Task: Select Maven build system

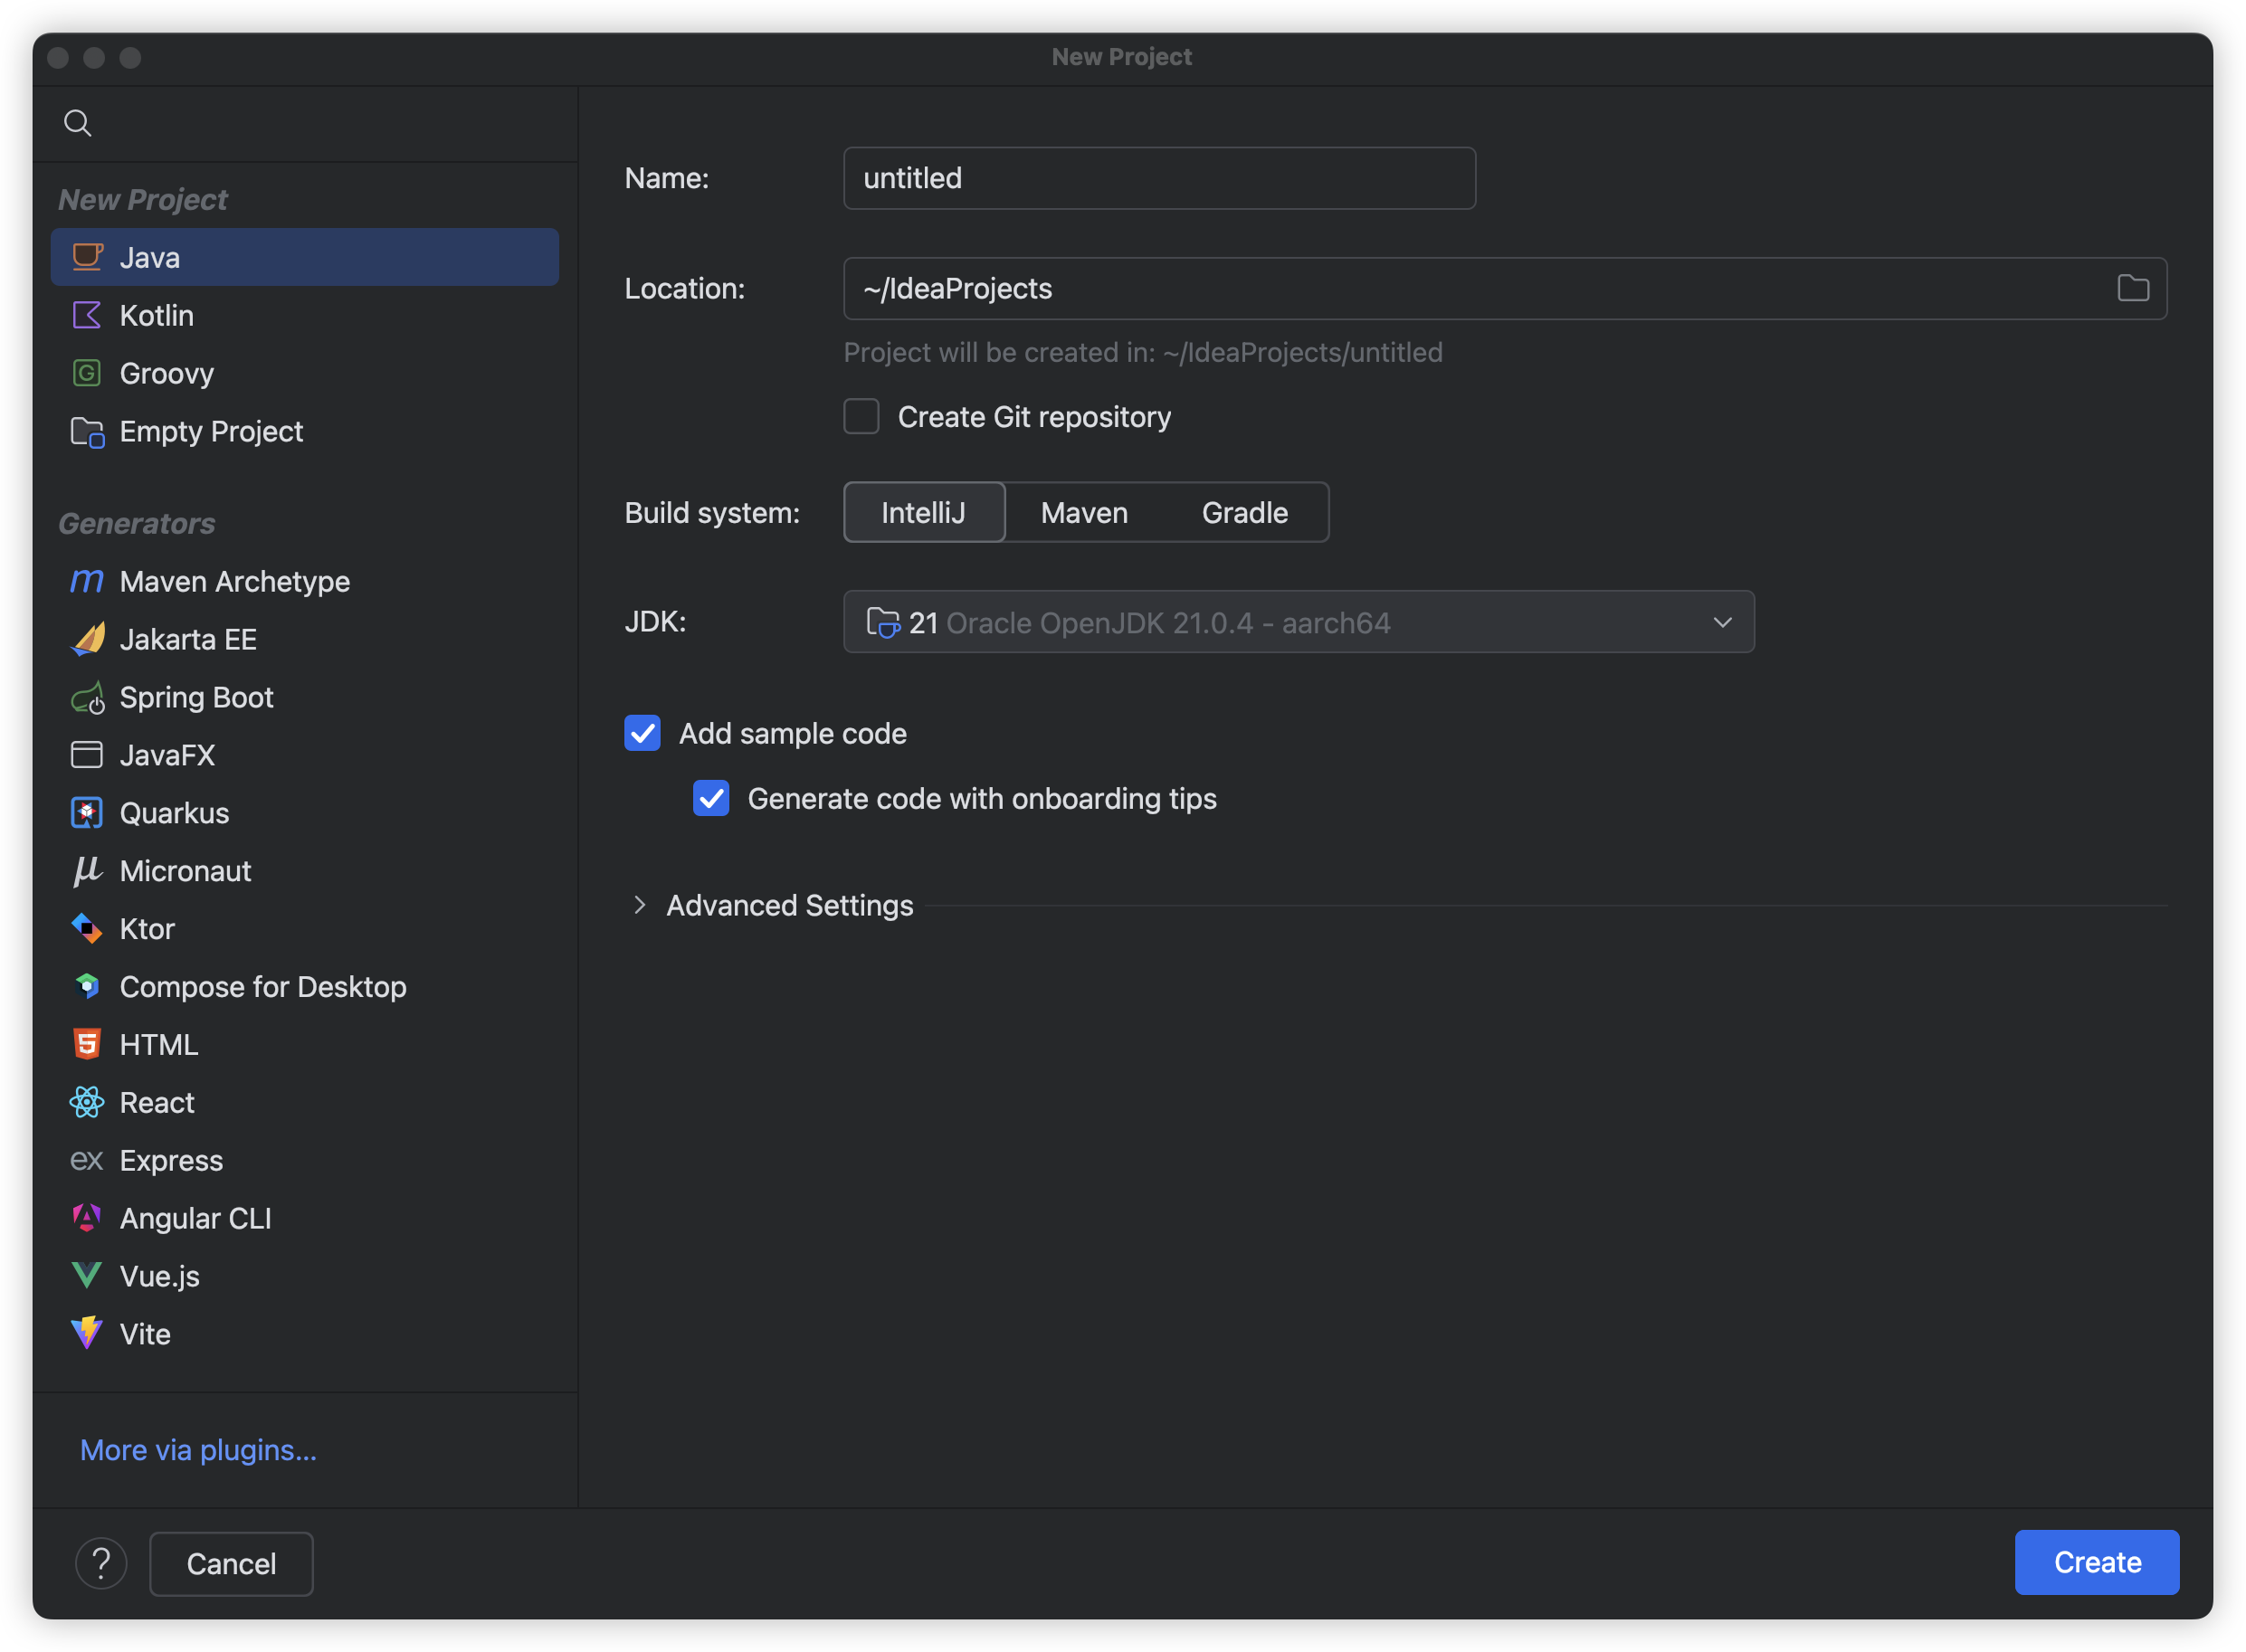Action: click(x=1084, y=513)
